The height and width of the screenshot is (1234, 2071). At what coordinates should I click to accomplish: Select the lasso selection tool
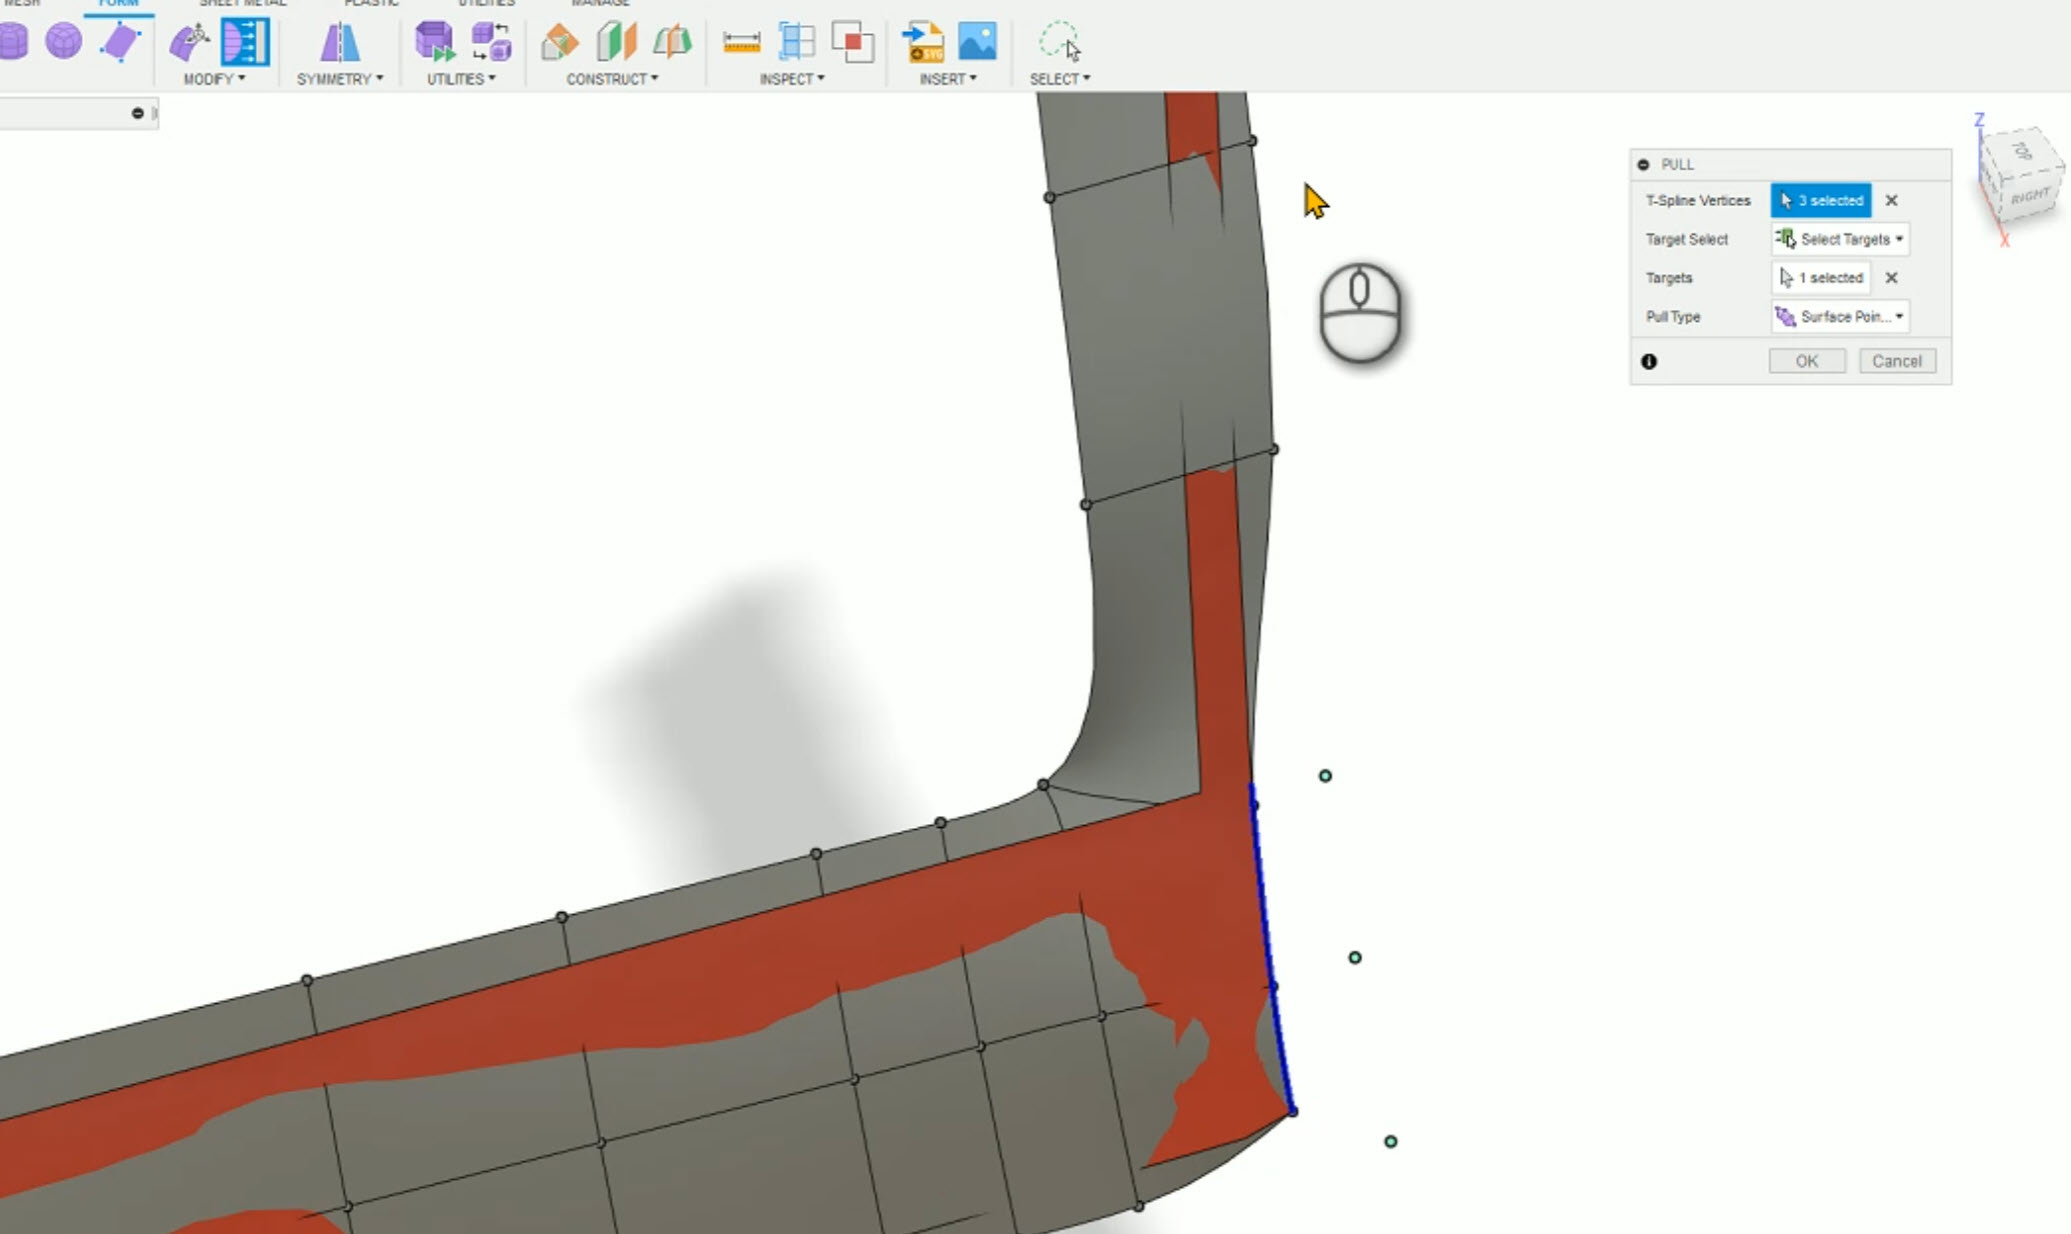pos(1058,40)
